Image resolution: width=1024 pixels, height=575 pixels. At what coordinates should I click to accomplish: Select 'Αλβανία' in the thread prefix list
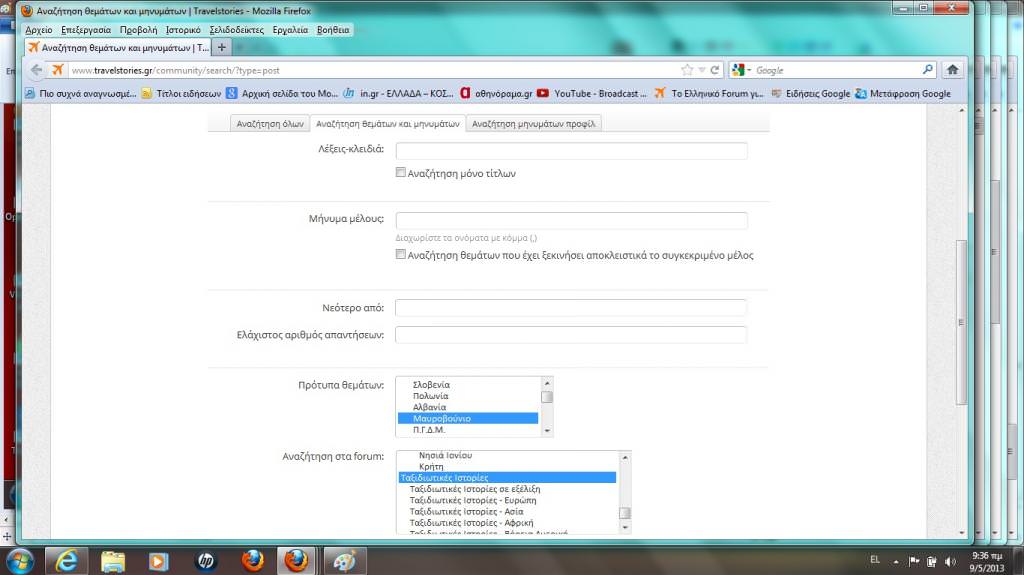coord(429,407)
